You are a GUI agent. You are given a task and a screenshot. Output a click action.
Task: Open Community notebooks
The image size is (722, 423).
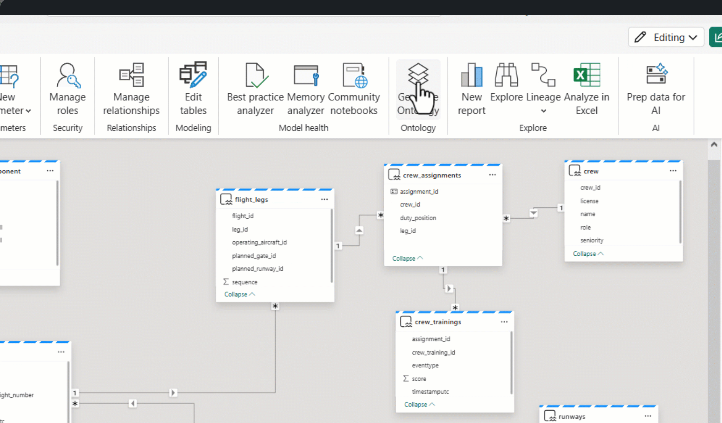[x=354, y=89]
